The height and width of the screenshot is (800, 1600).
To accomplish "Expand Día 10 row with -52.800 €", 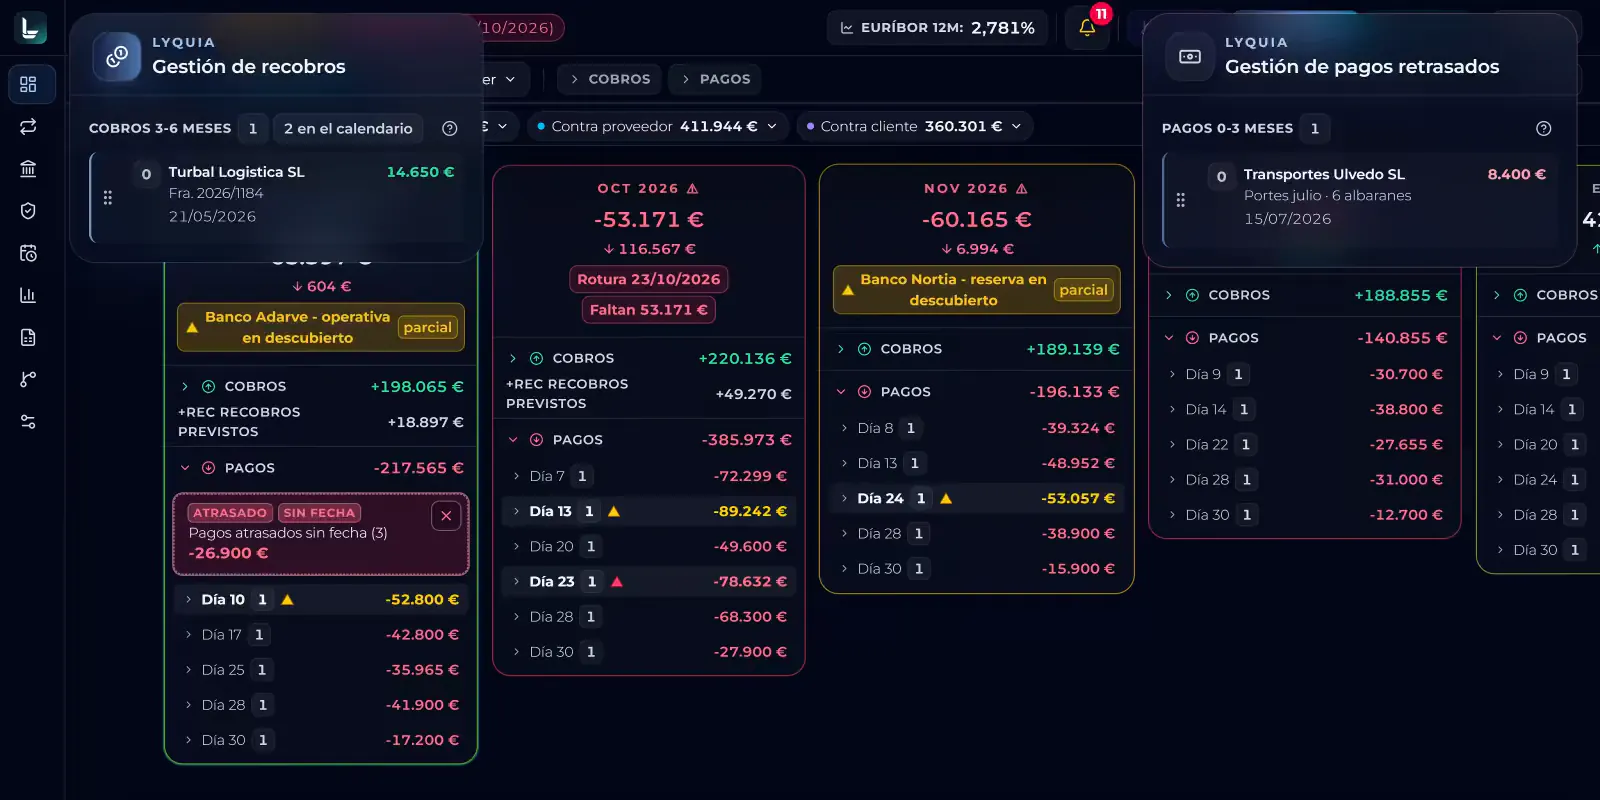I will coord(321,599).
